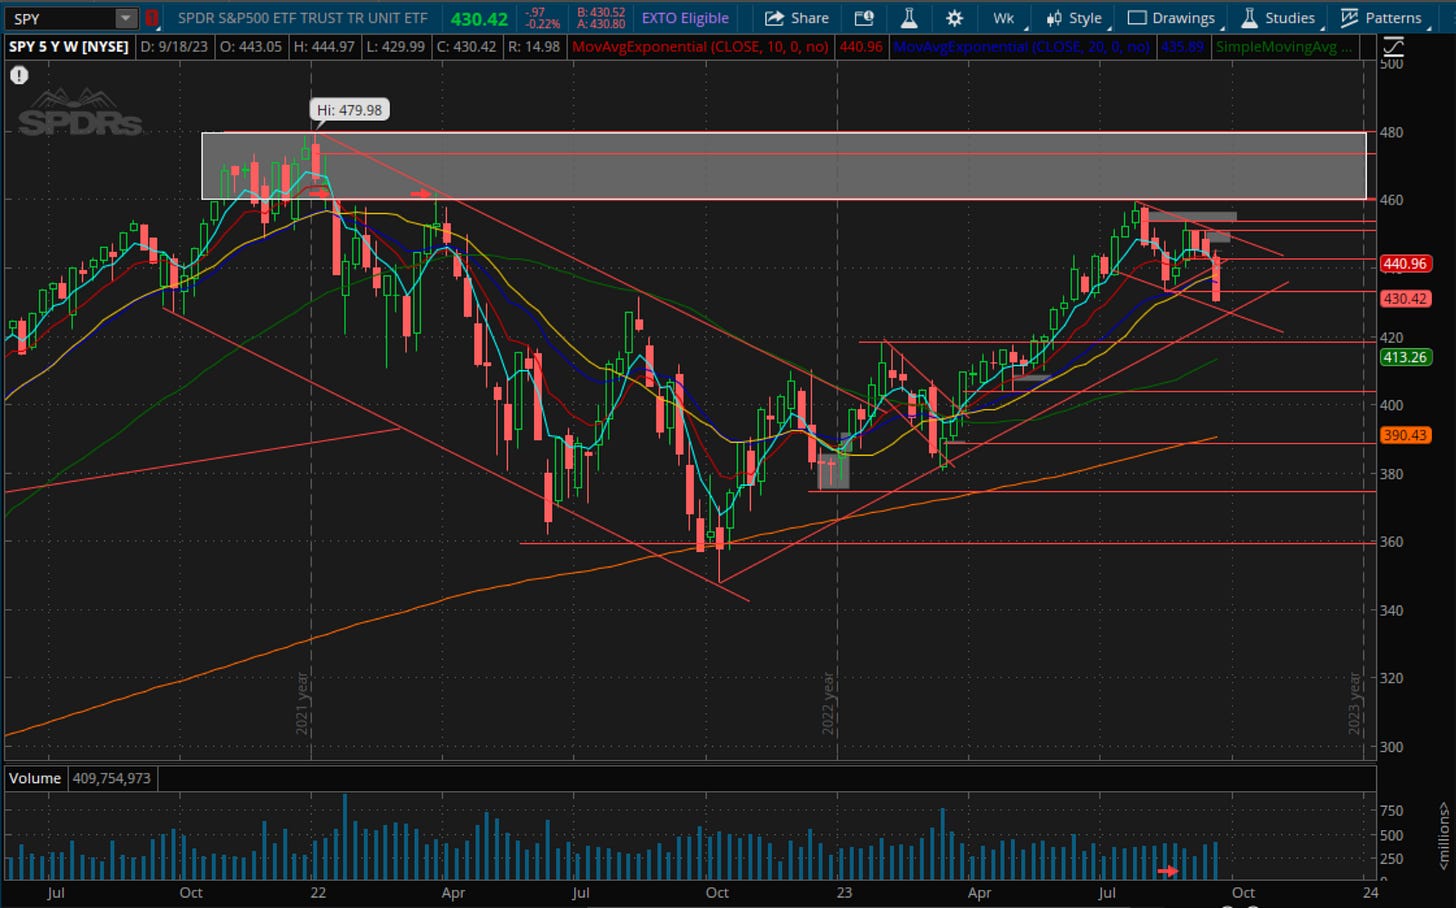Select the MovAvgExponential (CLOSE, 10) study label

[x=700, y=46]
